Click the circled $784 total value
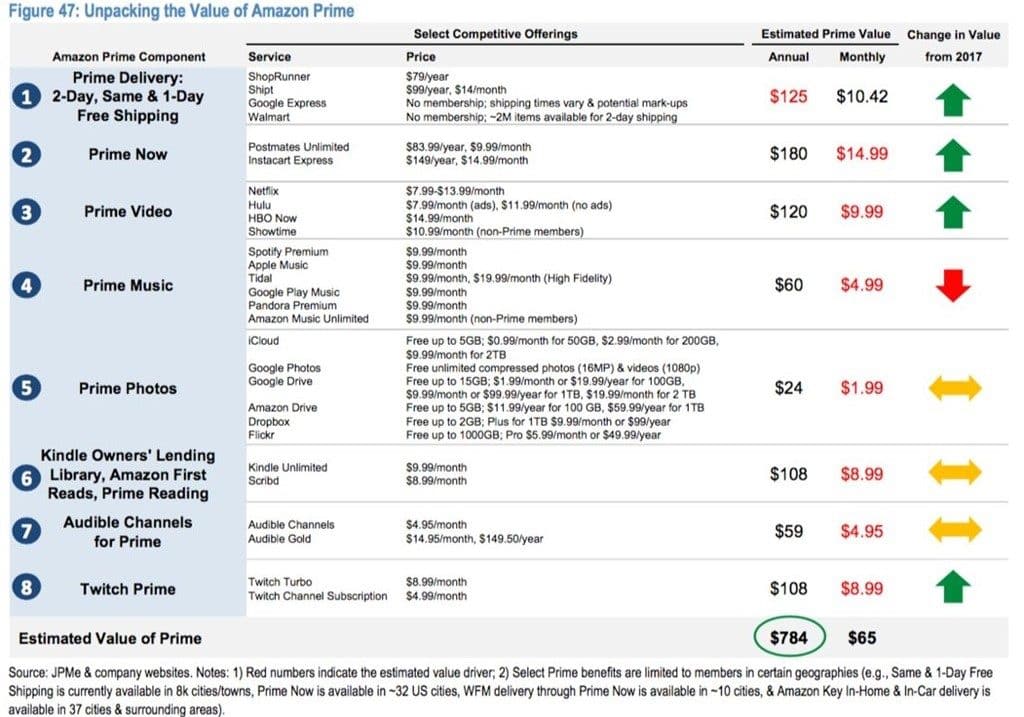This screenshot has height=717, width=1024. tap(789, 637)
